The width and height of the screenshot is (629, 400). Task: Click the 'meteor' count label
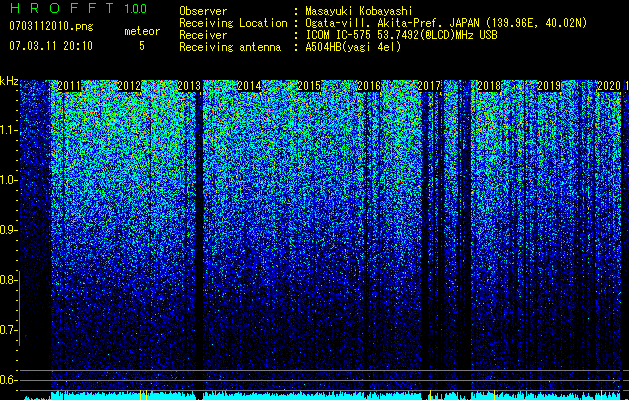coord(142,31)
